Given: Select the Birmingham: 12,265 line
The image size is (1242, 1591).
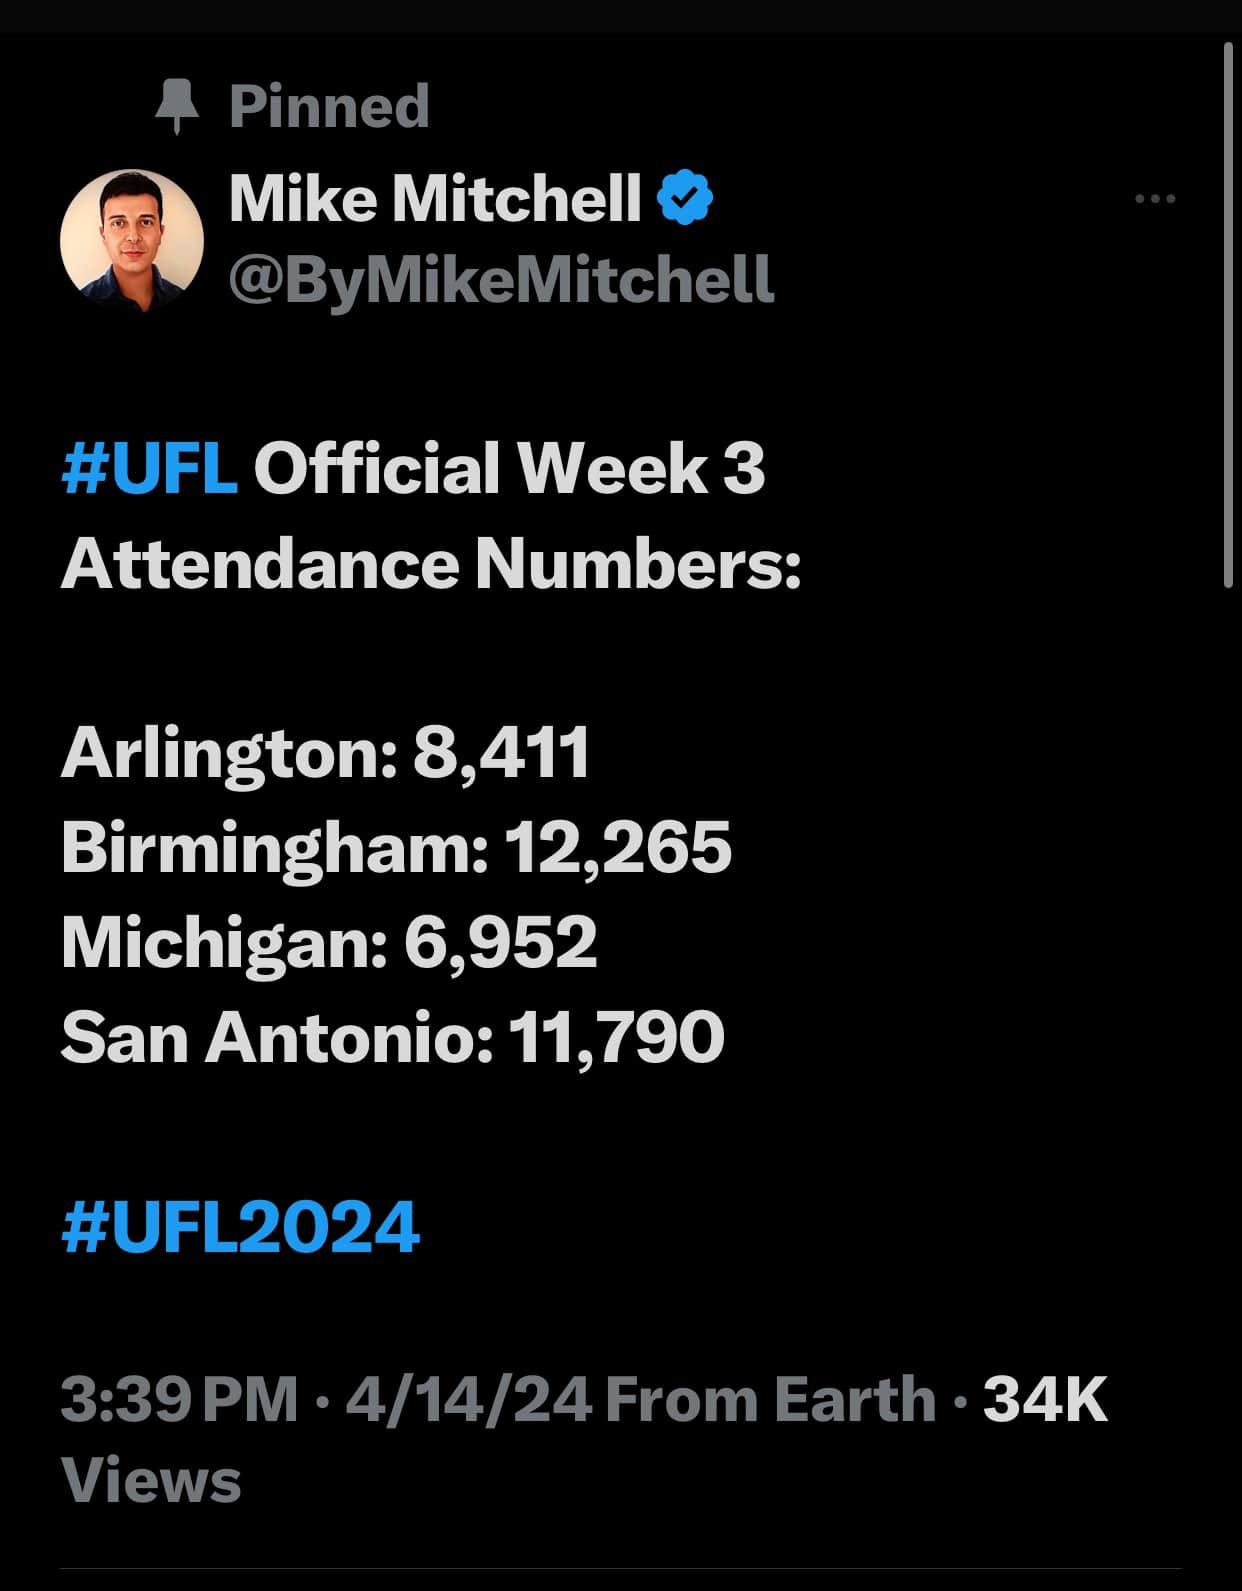Looking at the screenshot, I should pyautogui.click(x=396, y=848).
